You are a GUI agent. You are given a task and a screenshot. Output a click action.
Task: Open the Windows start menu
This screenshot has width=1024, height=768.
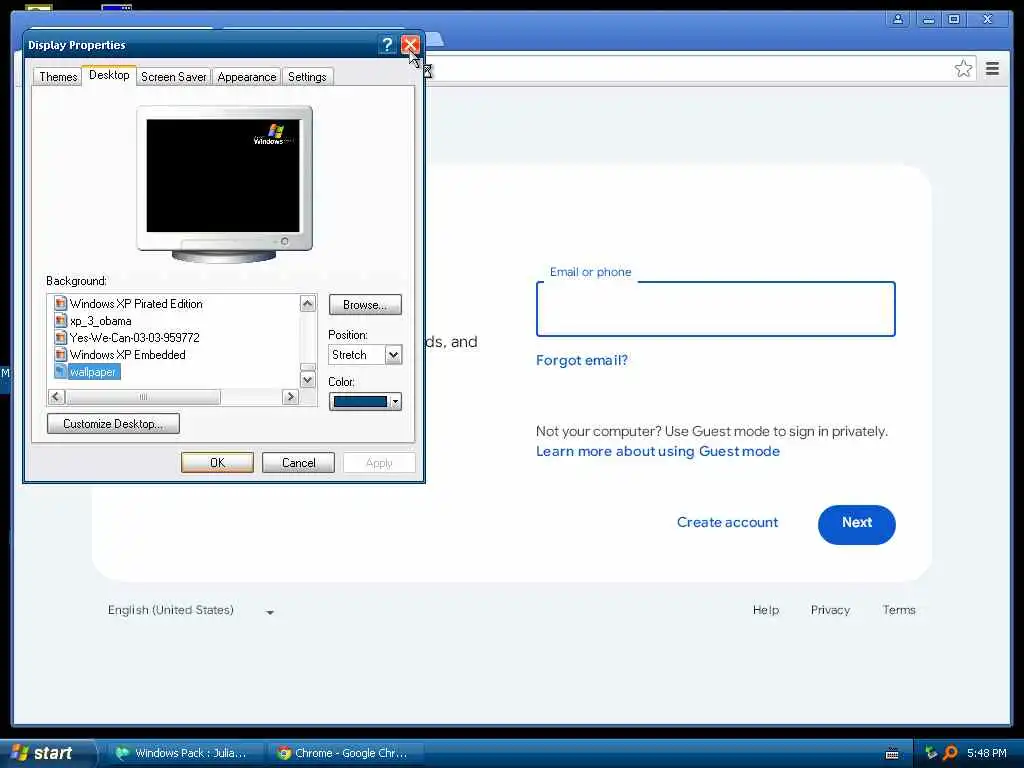pos(44,753)
